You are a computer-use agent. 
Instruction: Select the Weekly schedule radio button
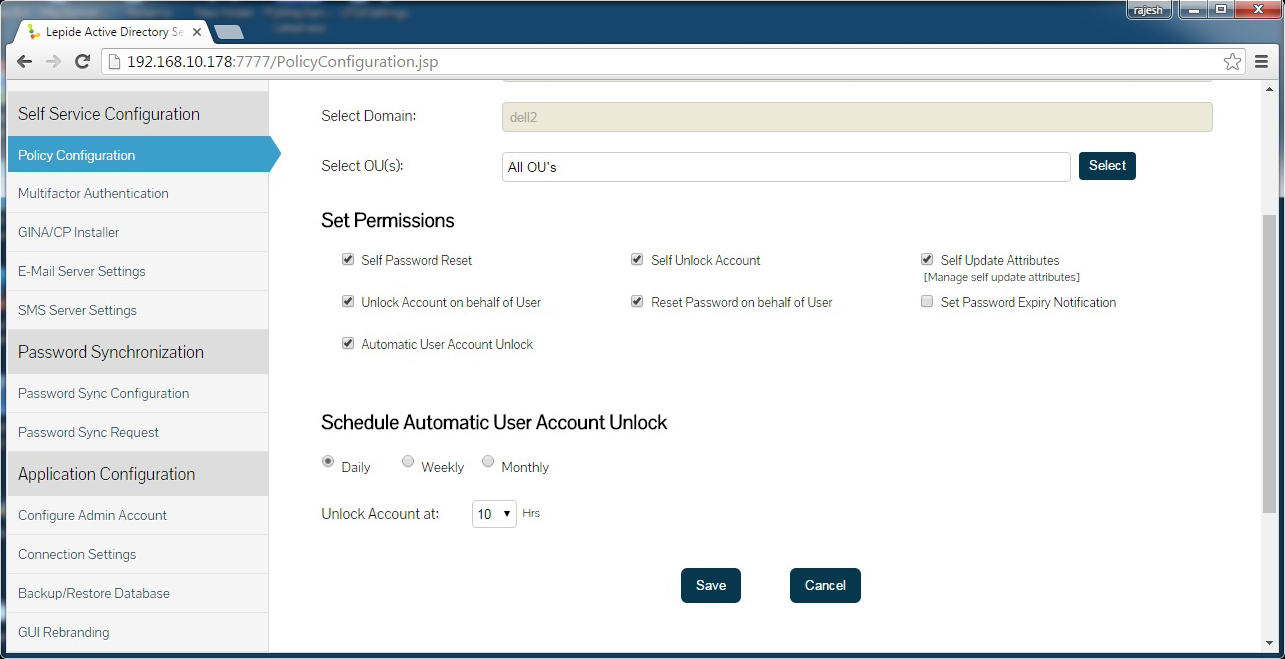click(x=408, y=462)
